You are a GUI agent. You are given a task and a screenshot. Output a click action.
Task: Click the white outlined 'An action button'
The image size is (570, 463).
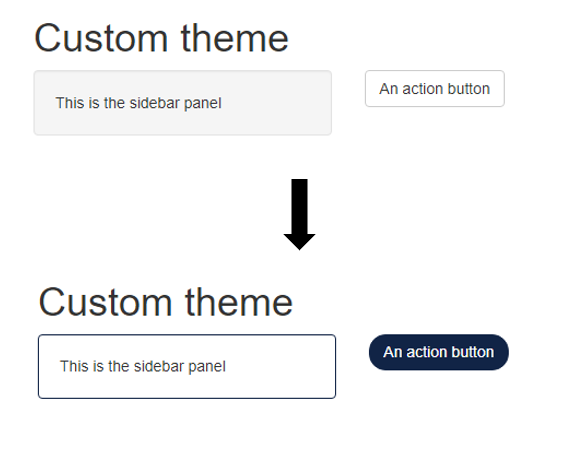(x=435, y=89)
